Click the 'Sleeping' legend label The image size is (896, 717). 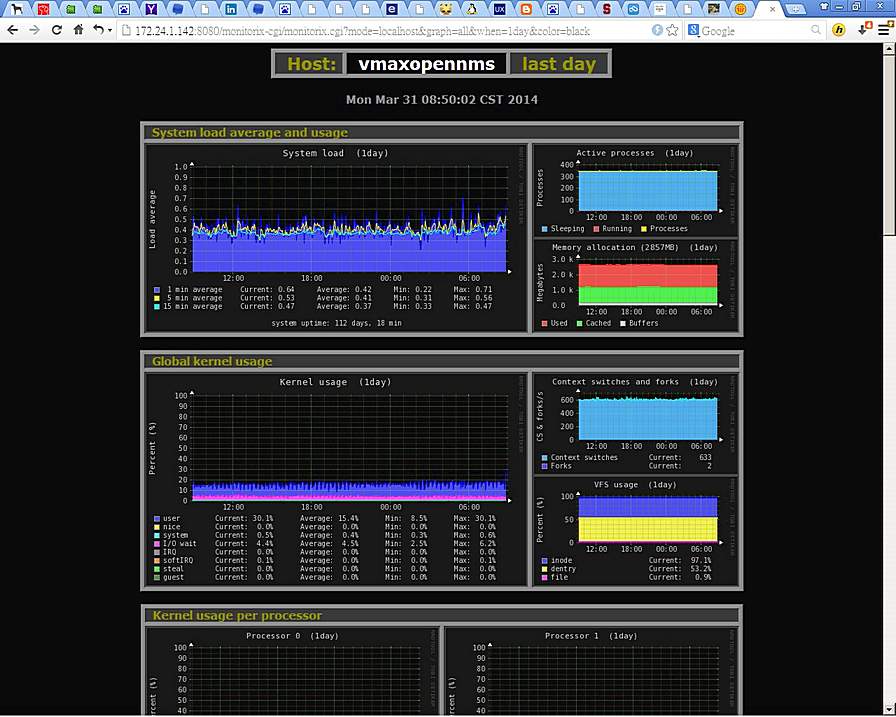point(567,229)
